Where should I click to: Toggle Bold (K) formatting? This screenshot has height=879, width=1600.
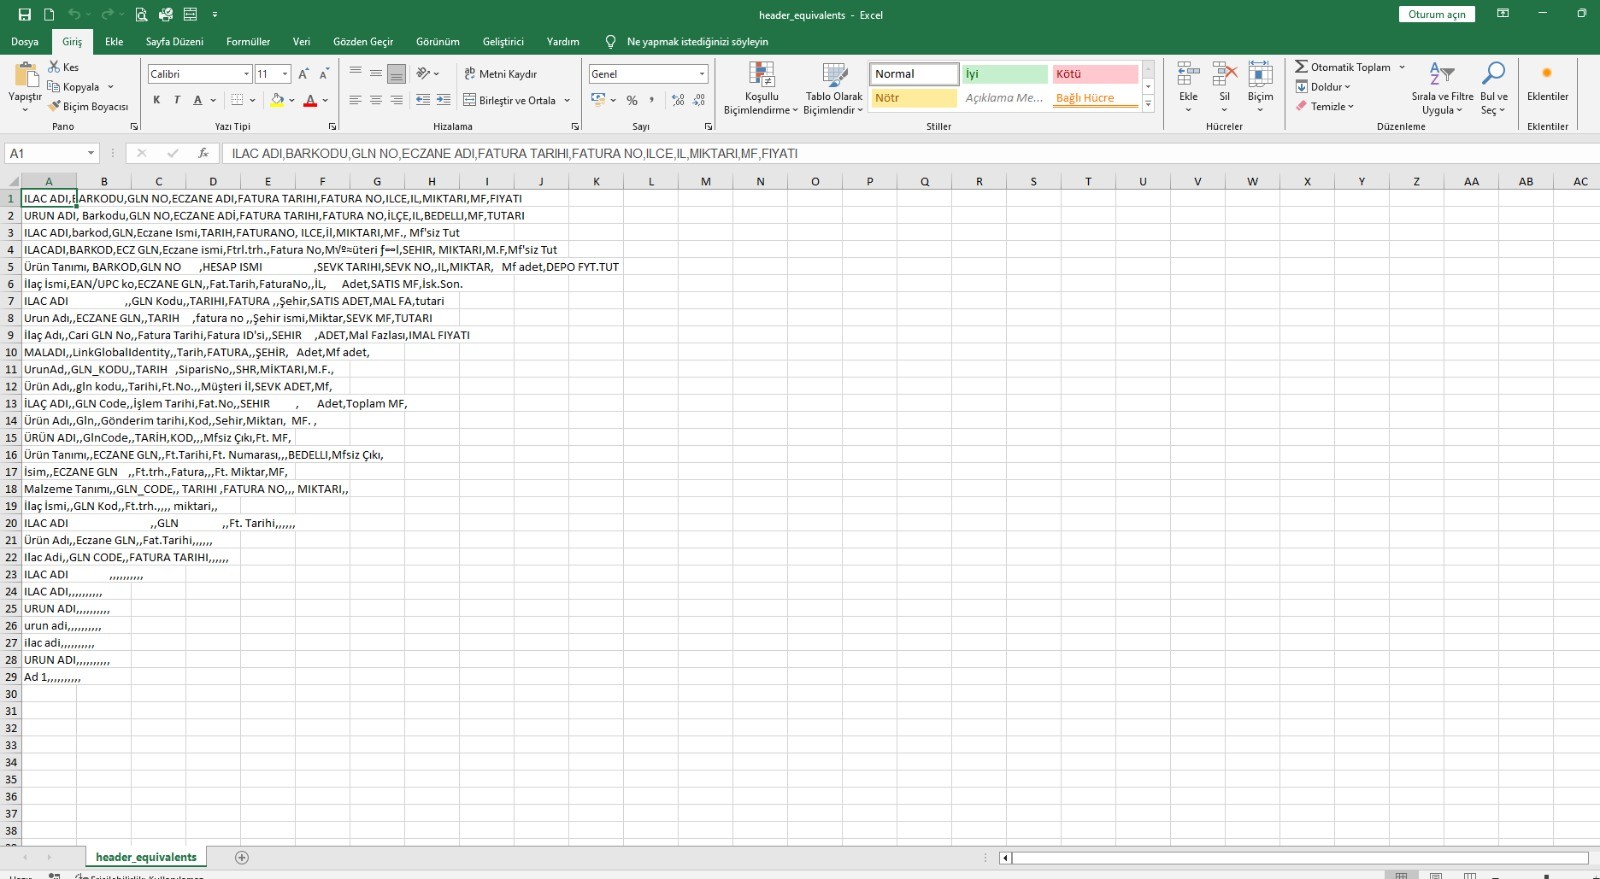(157, 100)
